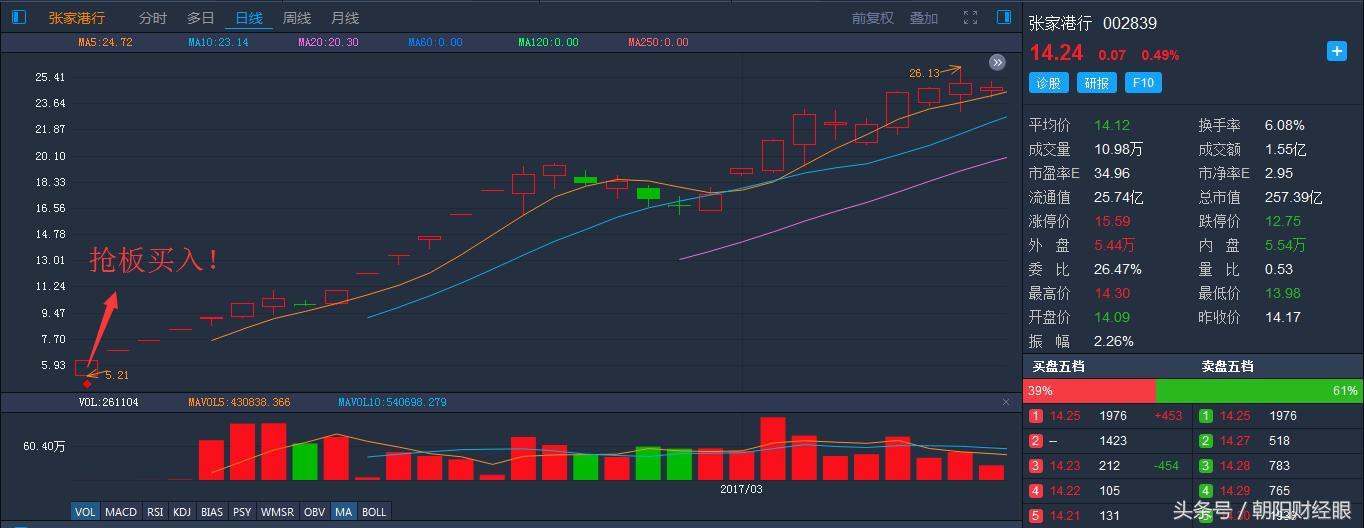The image size is (1364, 528).
Task: Toggle the right quote panel icon
Action: pos(1004,17)
